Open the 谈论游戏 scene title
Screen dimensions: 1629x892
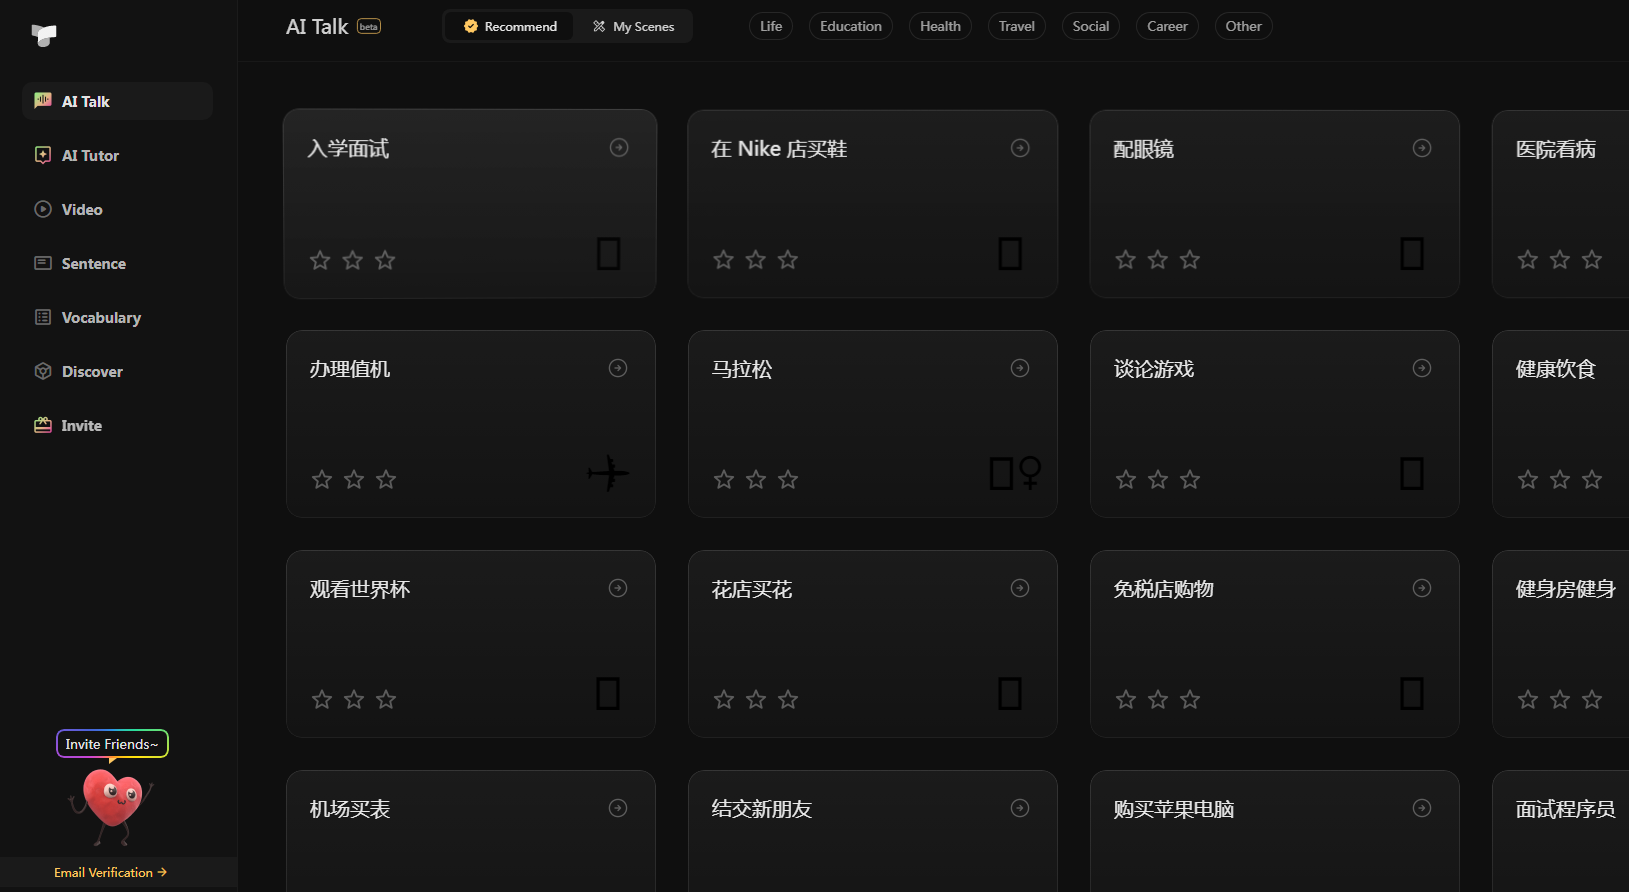coord(1154,369)
